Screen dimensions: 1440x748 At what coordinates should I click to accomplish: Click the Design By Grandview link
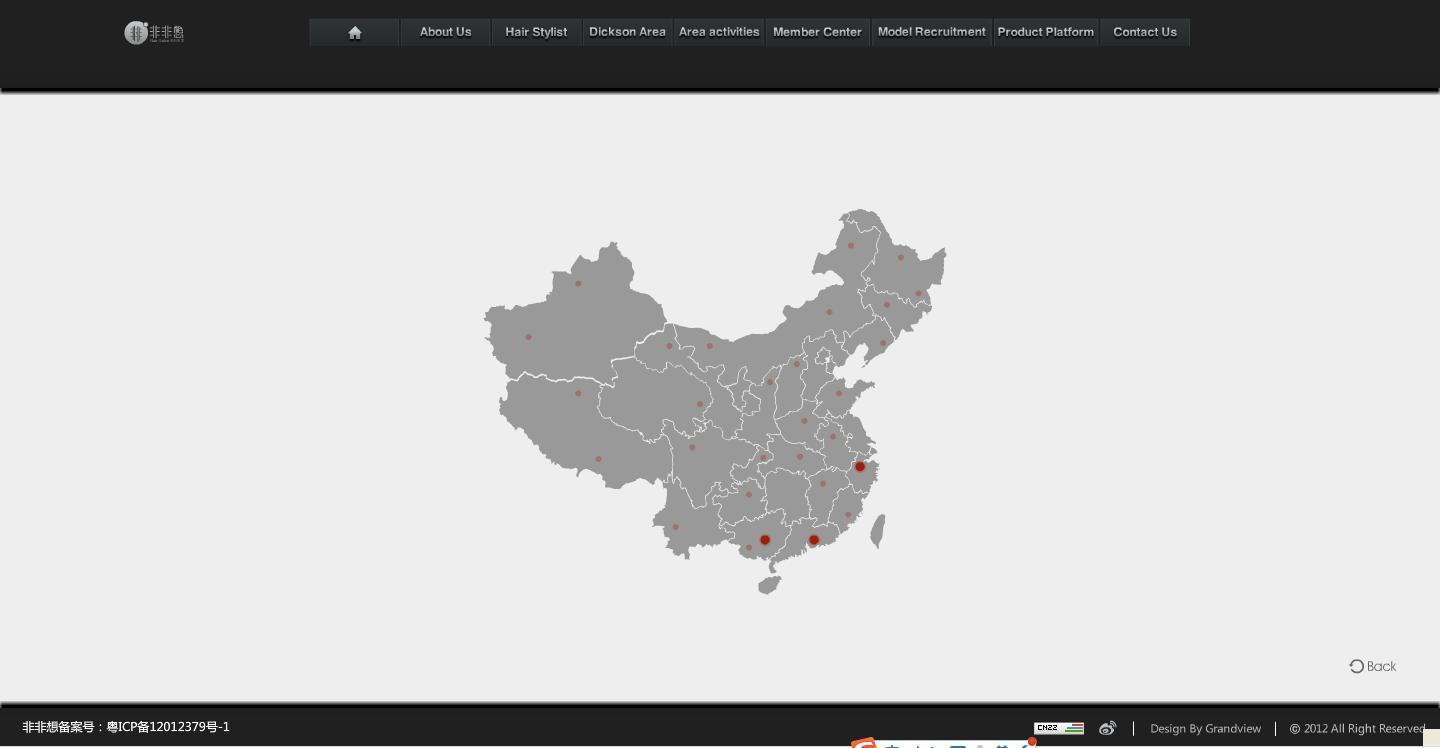(x=1205, y=728)
